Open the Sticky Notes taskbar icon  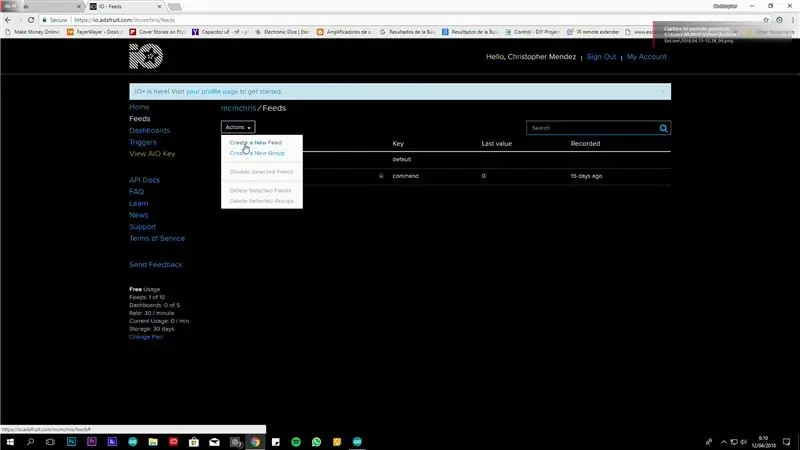(276, 442)
